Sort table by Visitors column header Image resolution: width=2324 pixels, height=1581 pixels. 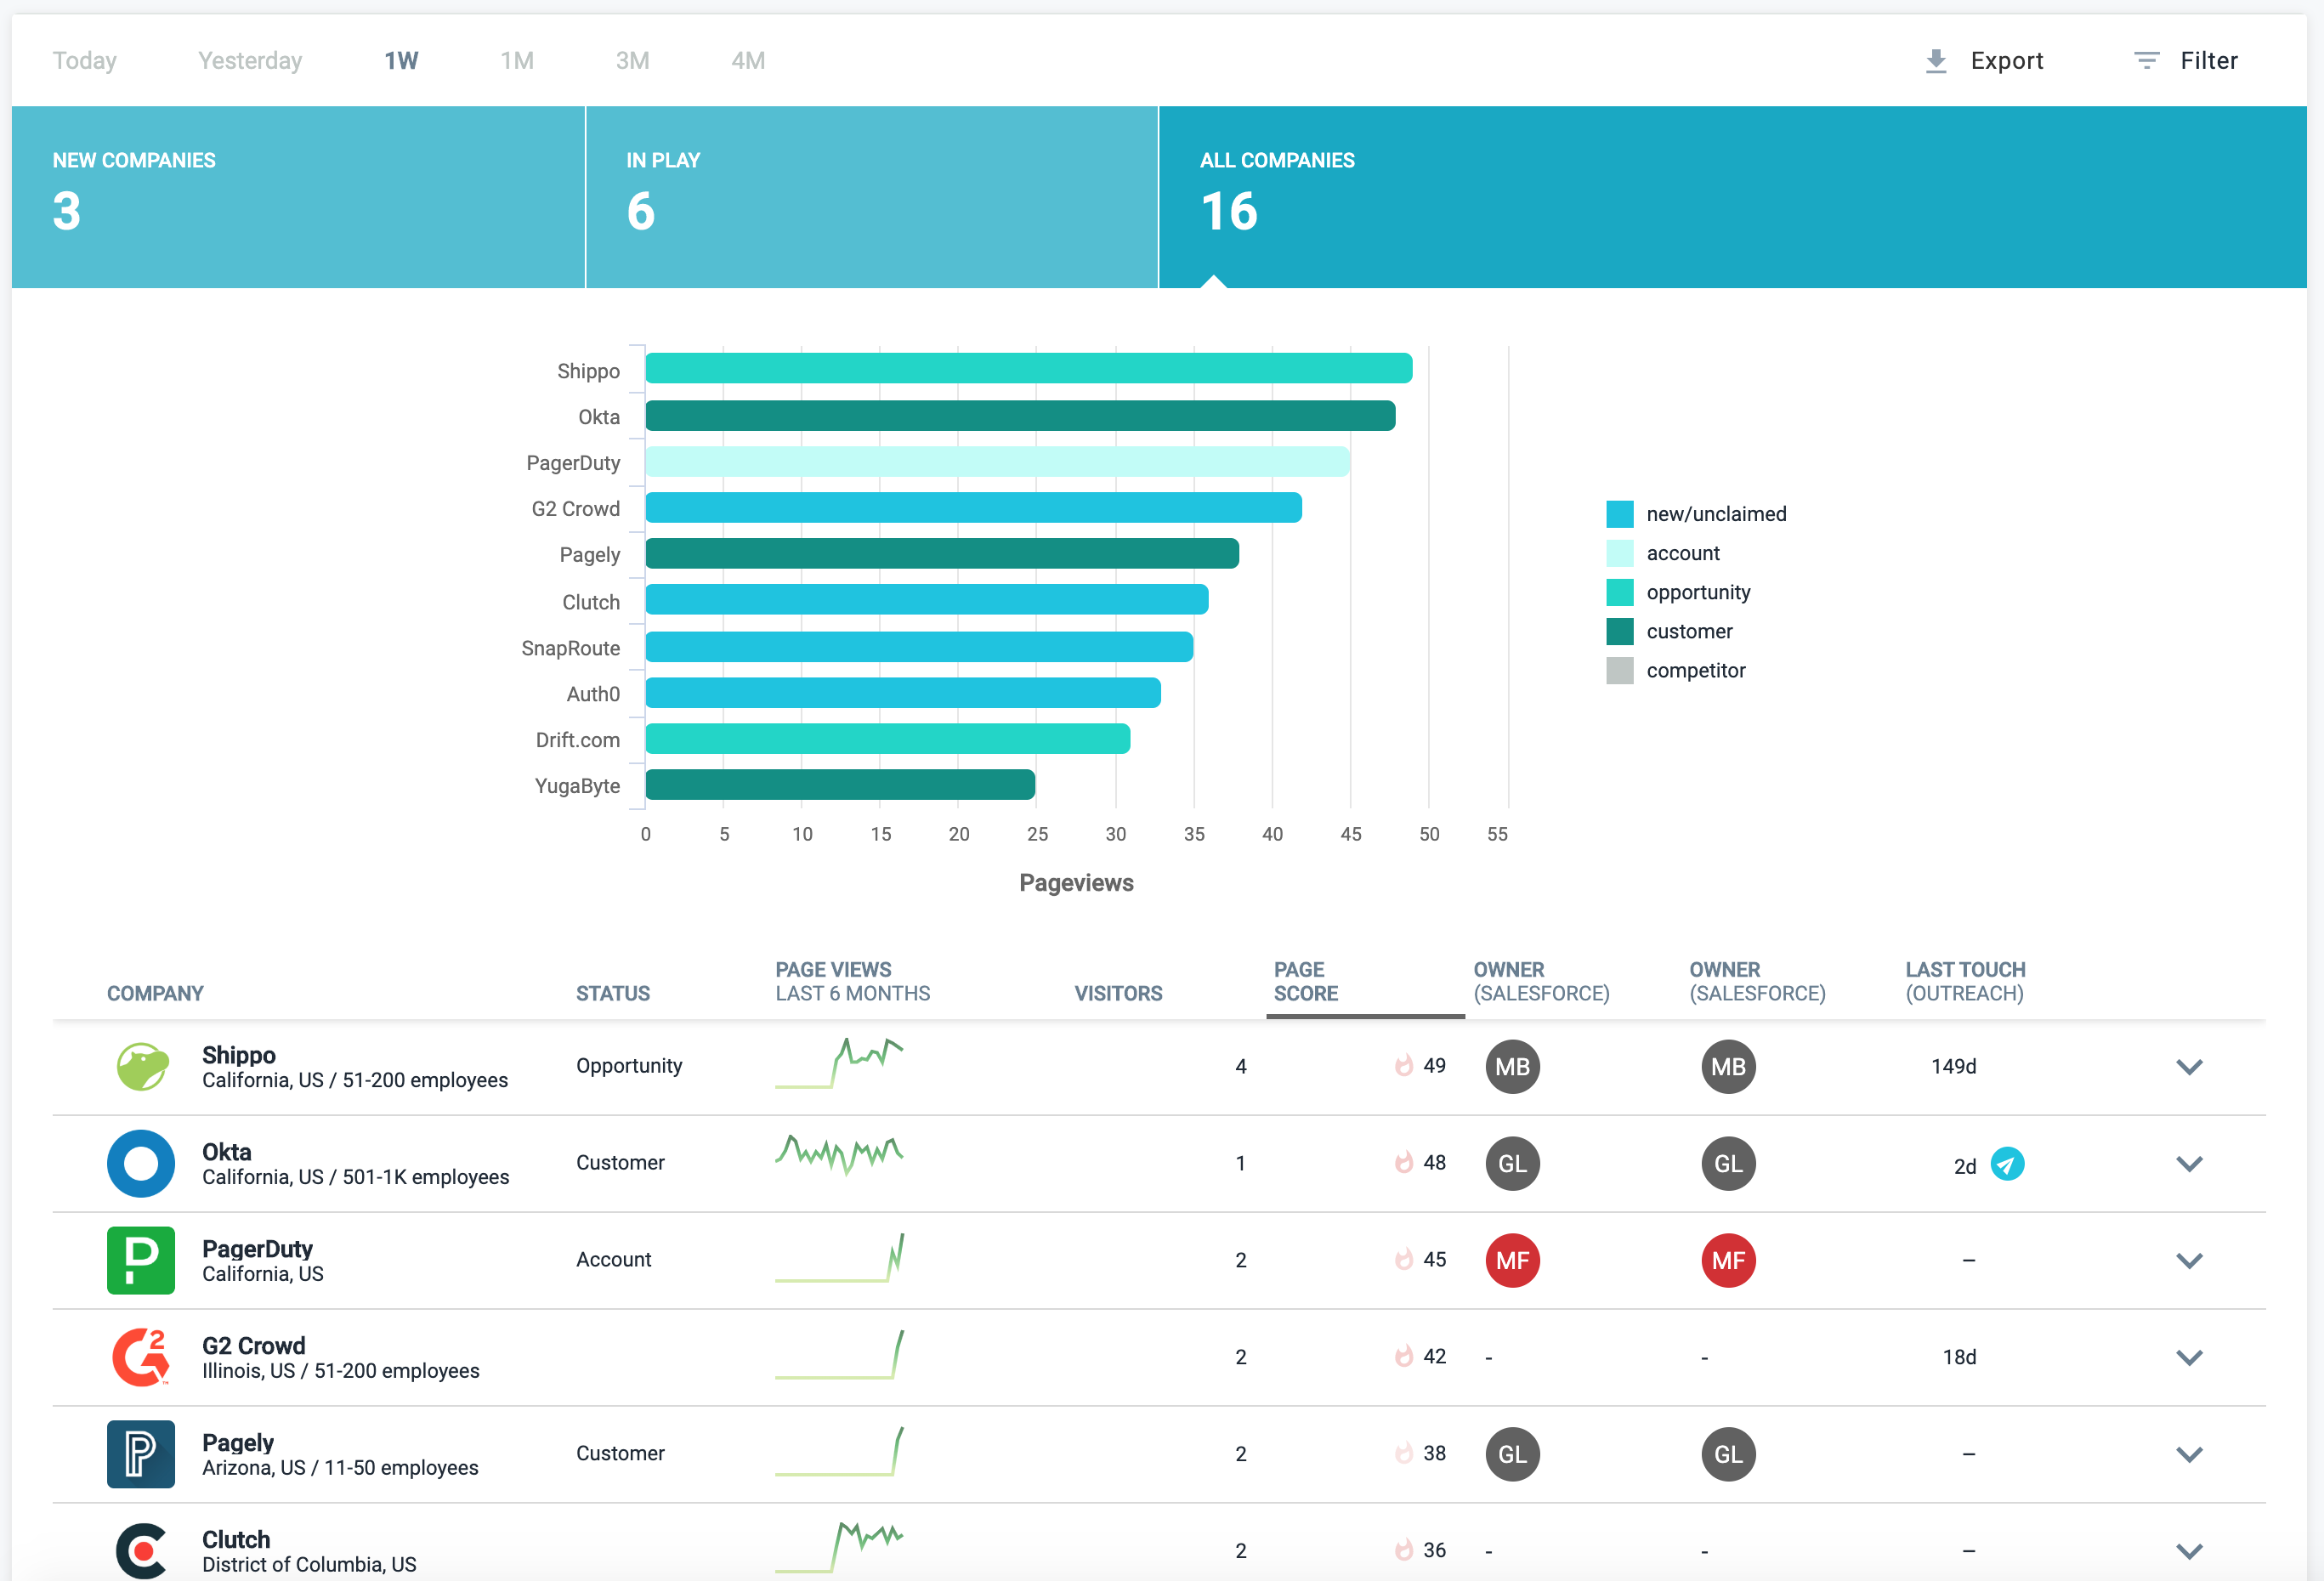click(1118, 993)
